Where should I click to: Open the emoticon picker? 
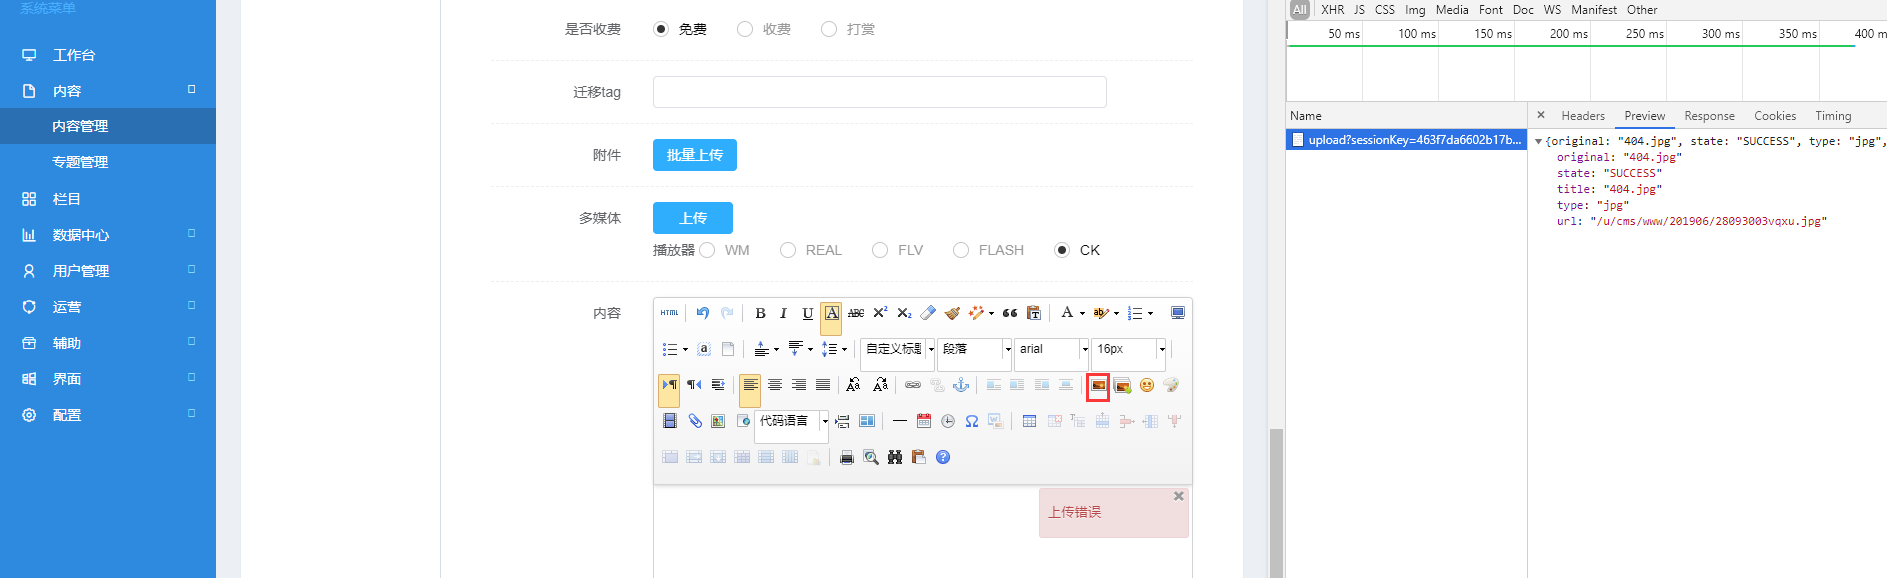(1147, 385)
